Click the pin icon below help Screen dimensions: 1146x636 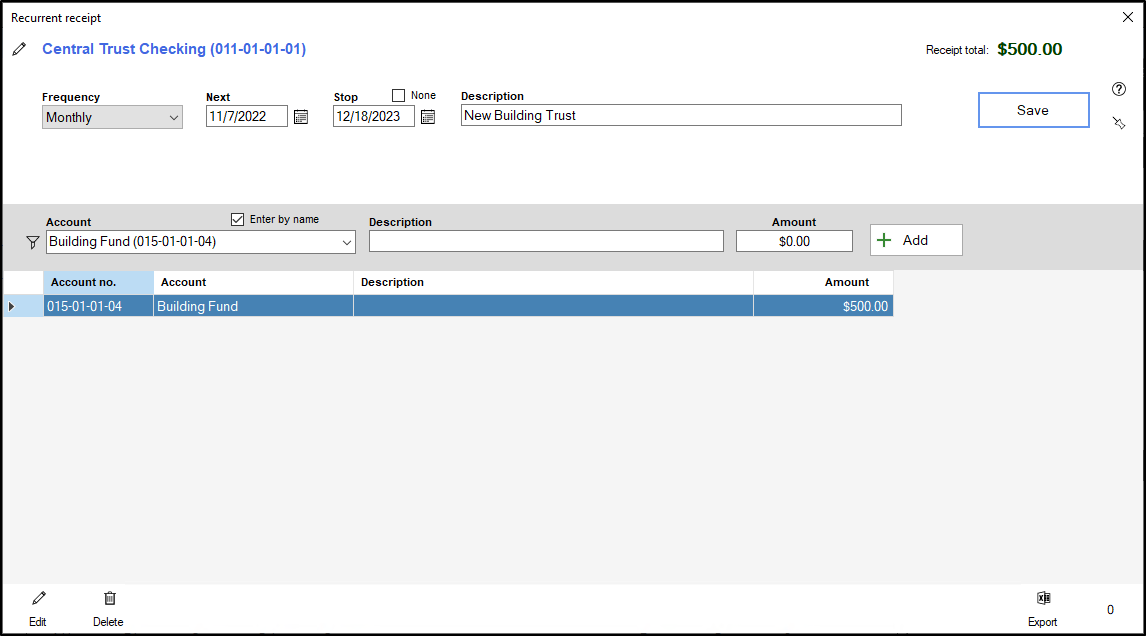click(x=1119, y=122)
